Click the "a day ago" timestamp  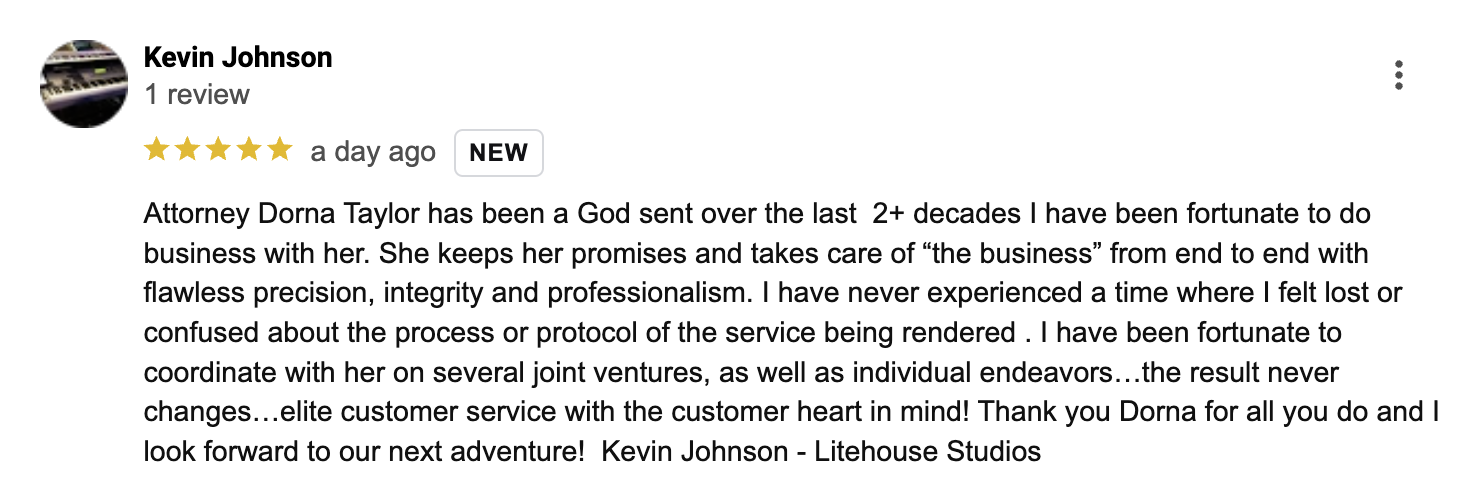[x=373, y=152]
